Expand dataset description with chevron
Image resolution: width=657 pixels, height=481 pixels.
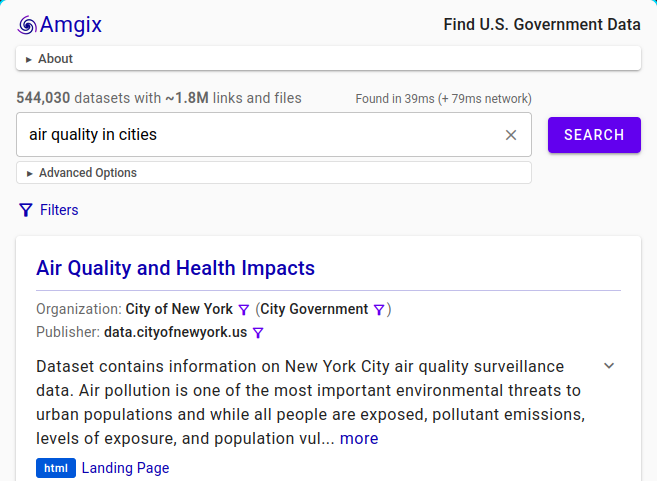pos(609,366)
